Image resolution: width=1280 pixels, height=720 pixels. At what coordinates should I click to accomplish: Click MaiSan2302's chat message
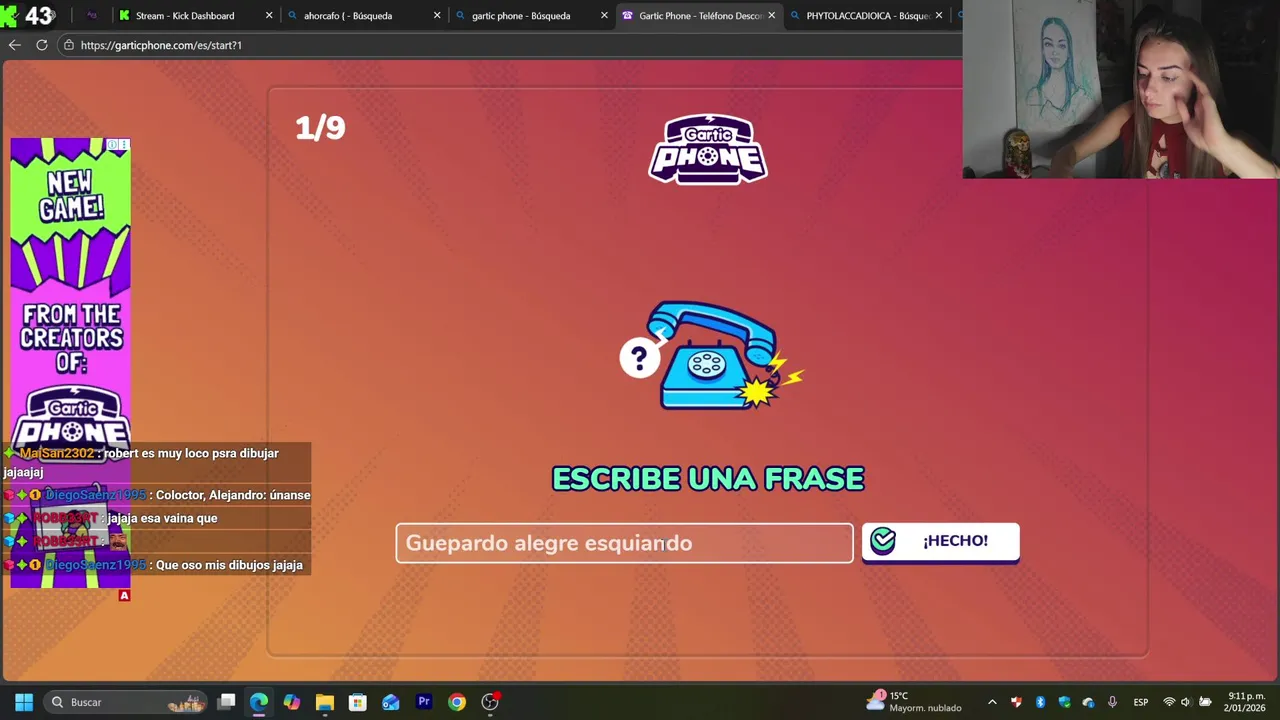point(155,462)
